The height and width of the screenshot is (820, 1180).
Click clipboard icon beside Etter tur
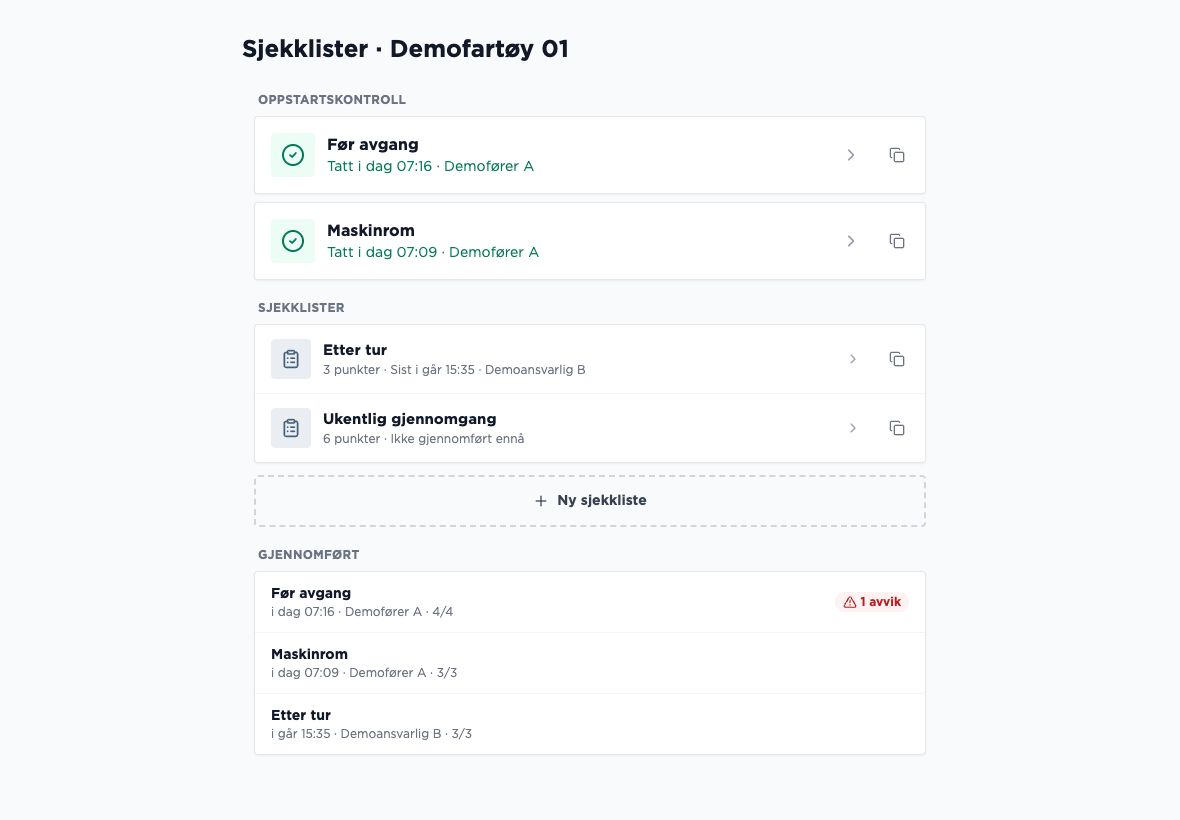[290, 359]
